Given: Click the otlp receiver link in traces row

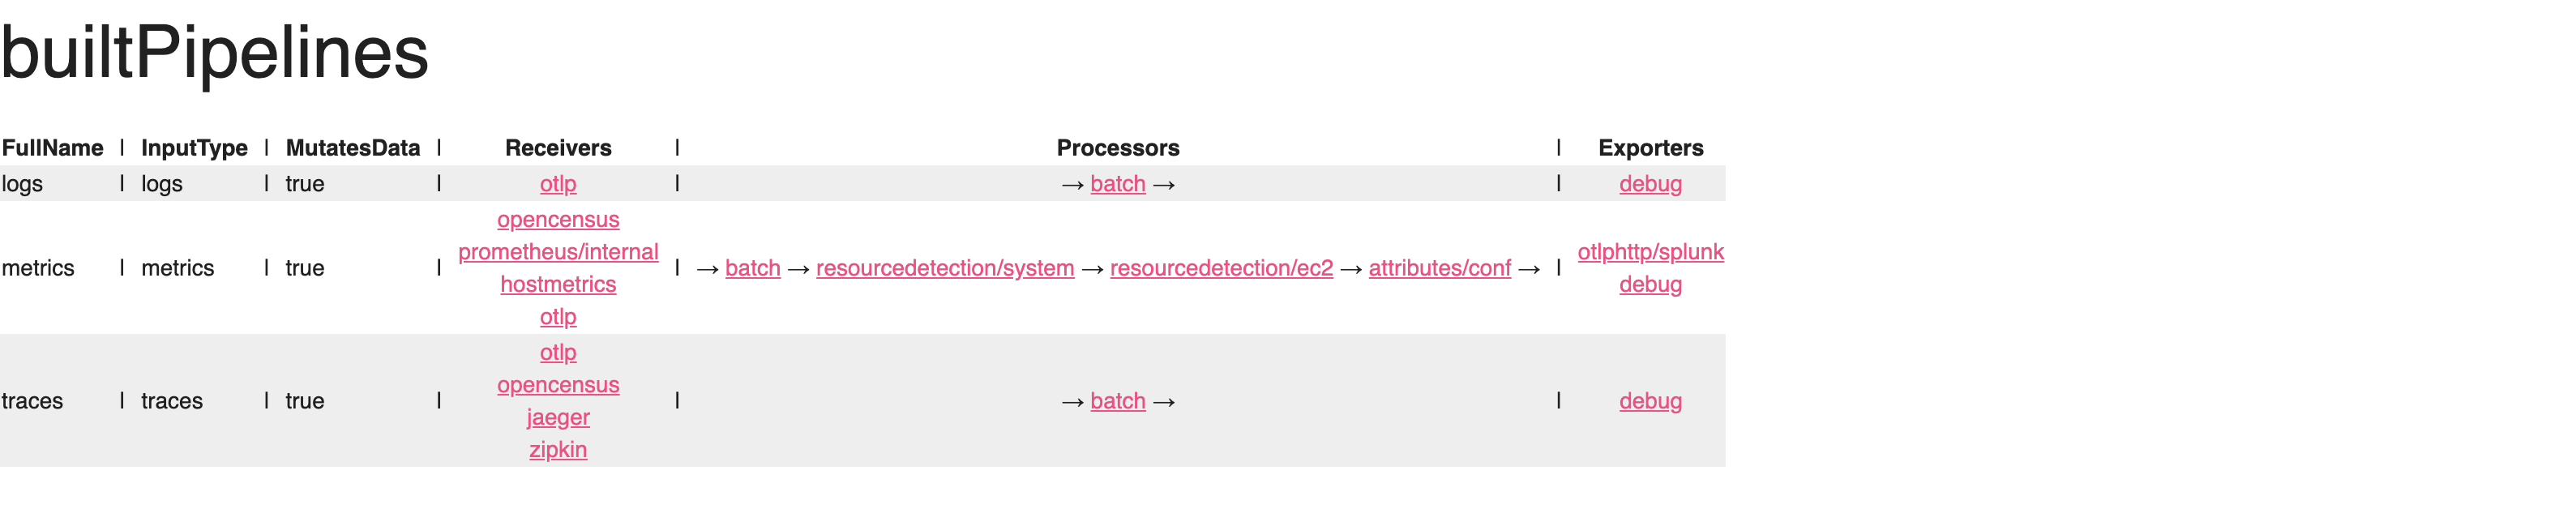Looking at the screenshot, I should coord(557,352).
